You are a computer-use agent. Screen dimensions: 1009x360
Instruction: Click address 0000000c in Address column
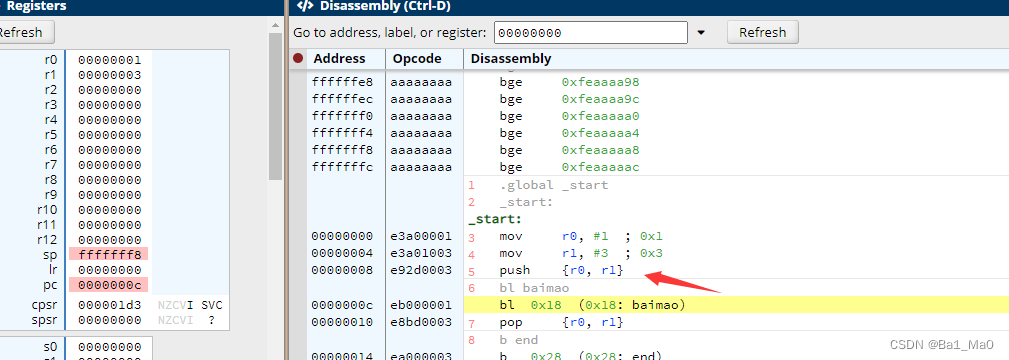coord(341,305)
